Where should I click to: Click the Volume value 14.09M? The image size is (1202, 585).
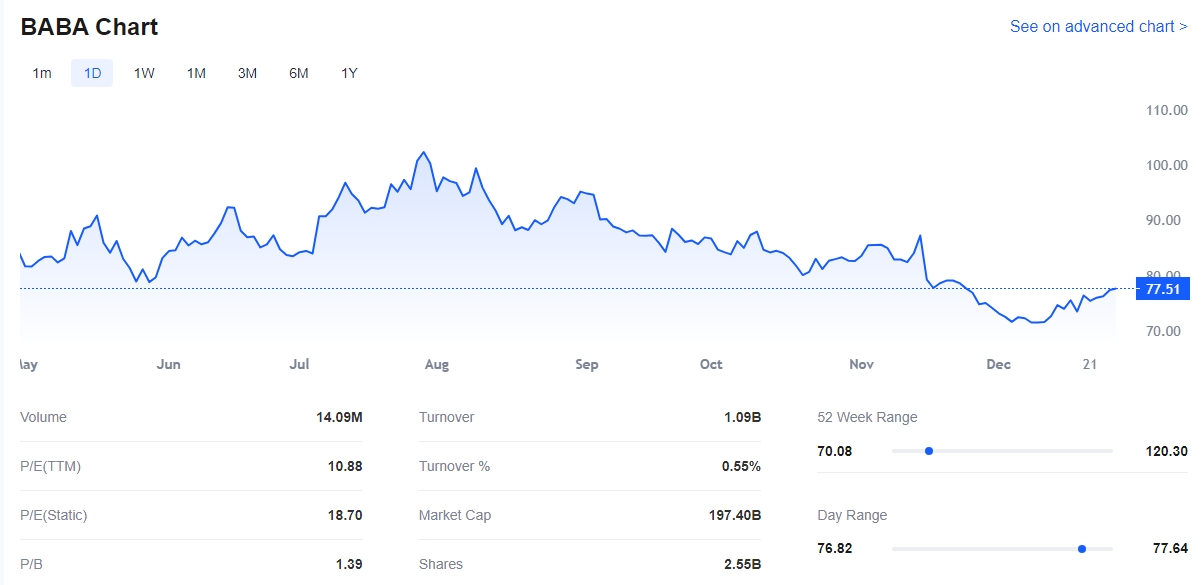pos(339,417)
